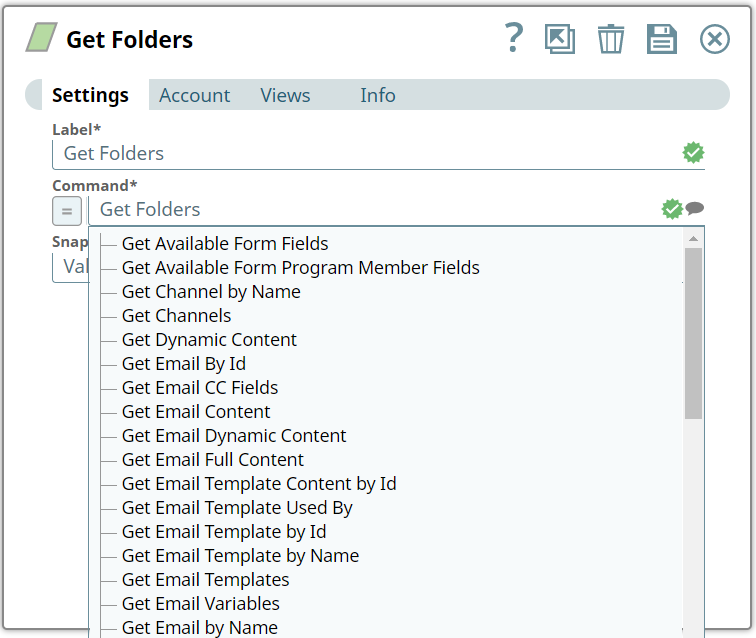This screenshot has height=638, width=756.
Task: Click the dropdown list scroll up arrow
Action: click(x=693, y=239)
